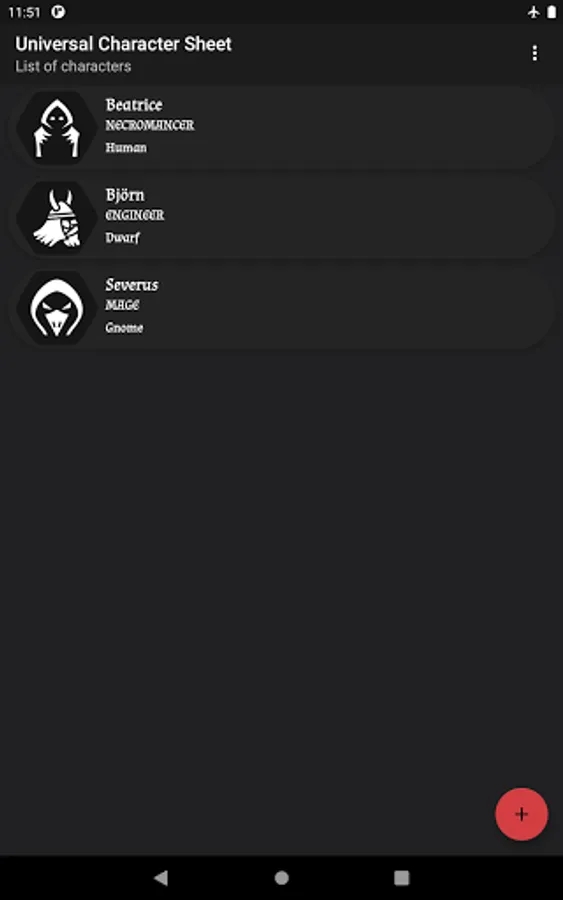
Task: Tap Severus's hooded bird-mask avatar
Action: coord(56,308)
